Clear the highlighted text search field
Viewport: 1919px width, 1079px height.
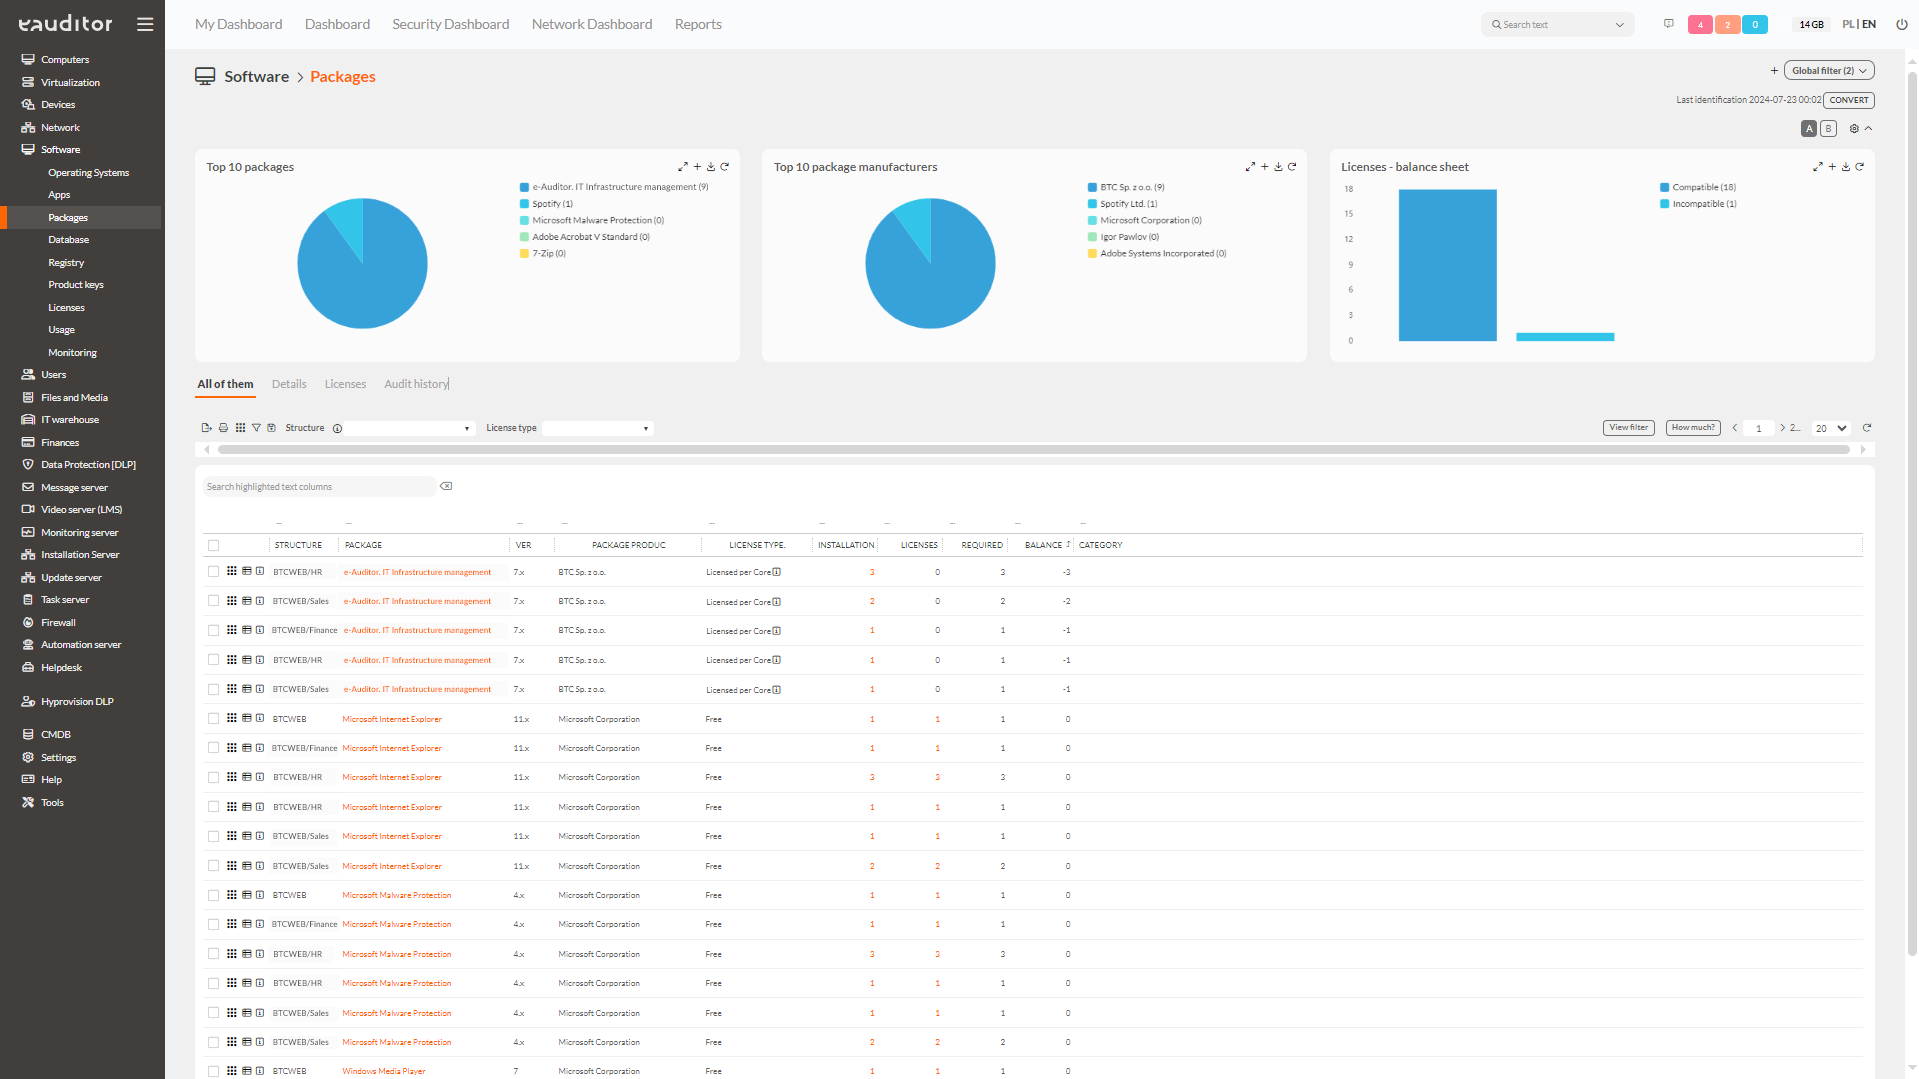(446, 487)
